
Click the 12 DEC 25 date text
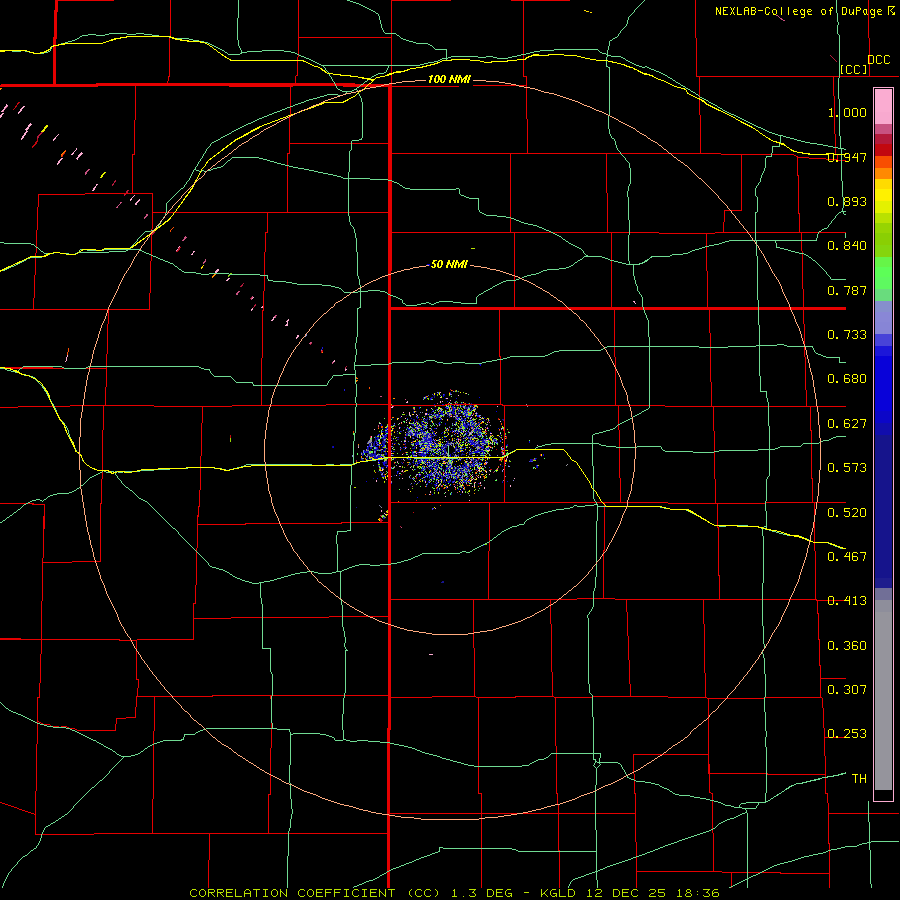pyautogui.click(x=626, y=893)
